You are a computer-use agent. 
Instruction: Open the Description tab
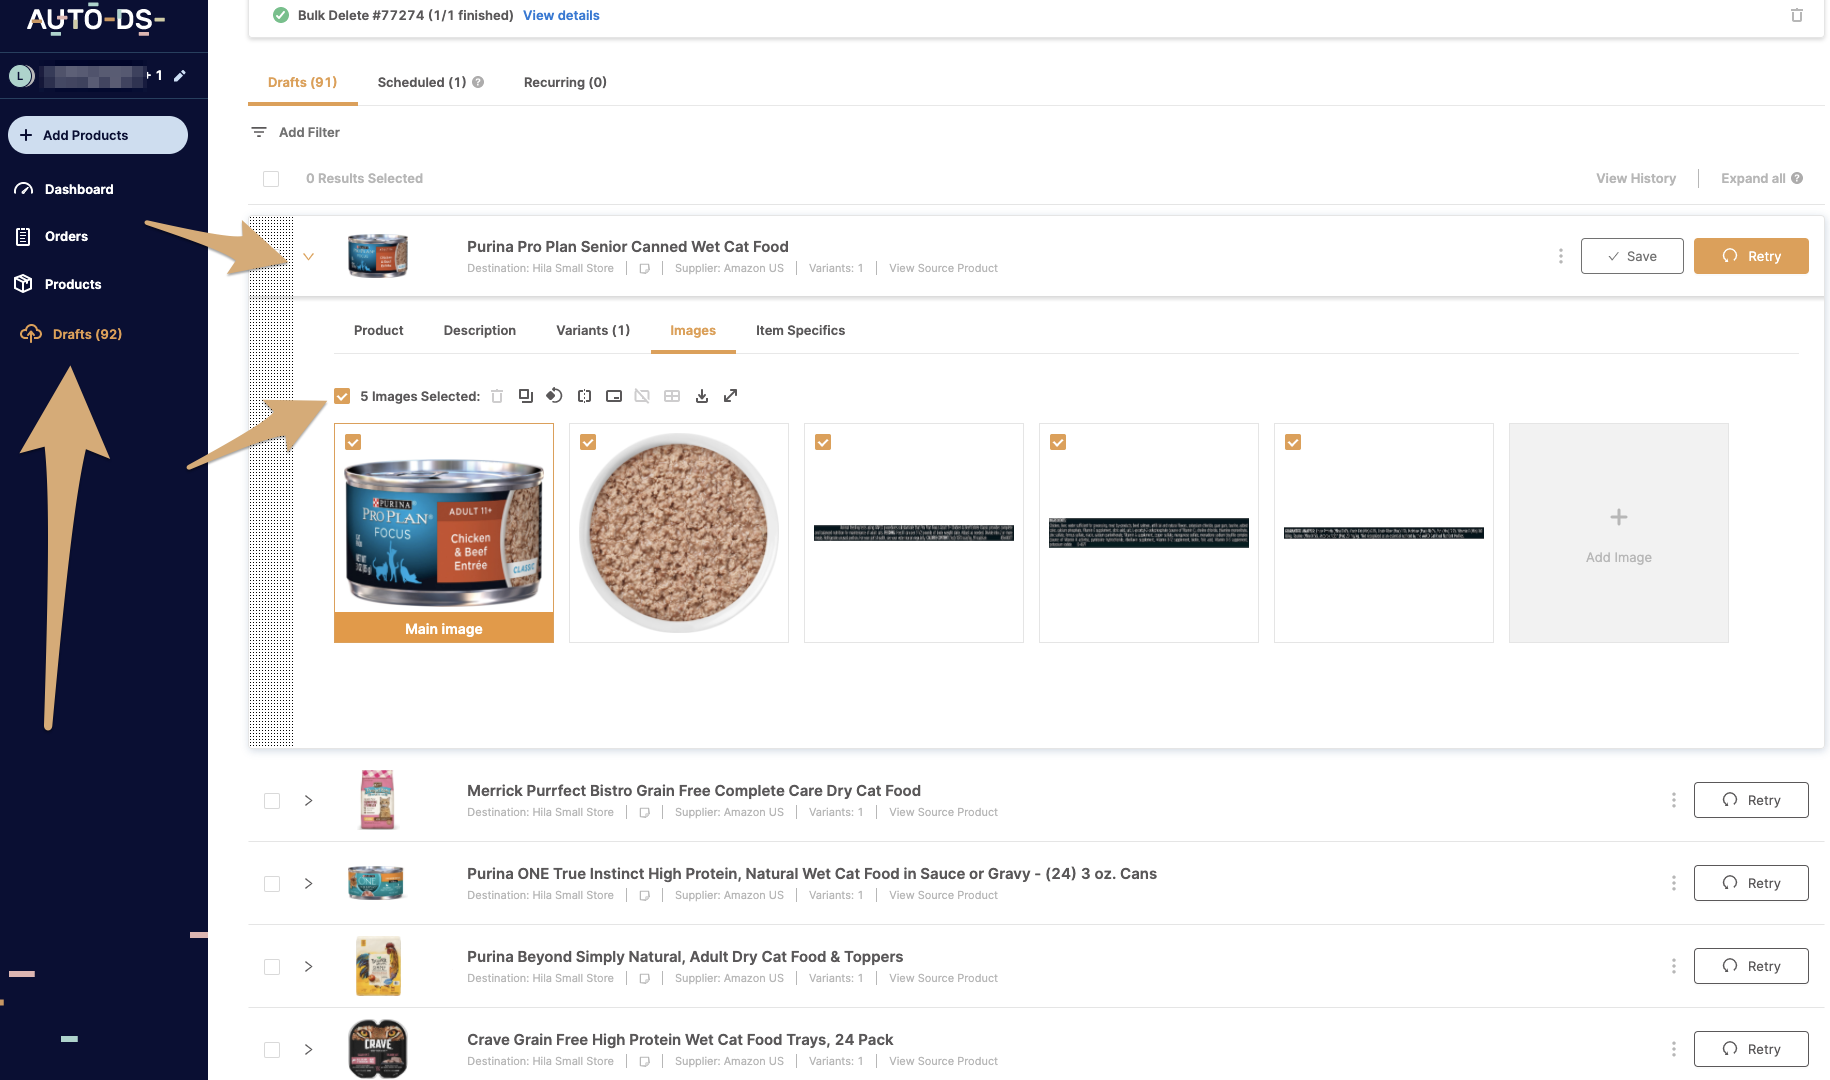click(x=480, y=330)
